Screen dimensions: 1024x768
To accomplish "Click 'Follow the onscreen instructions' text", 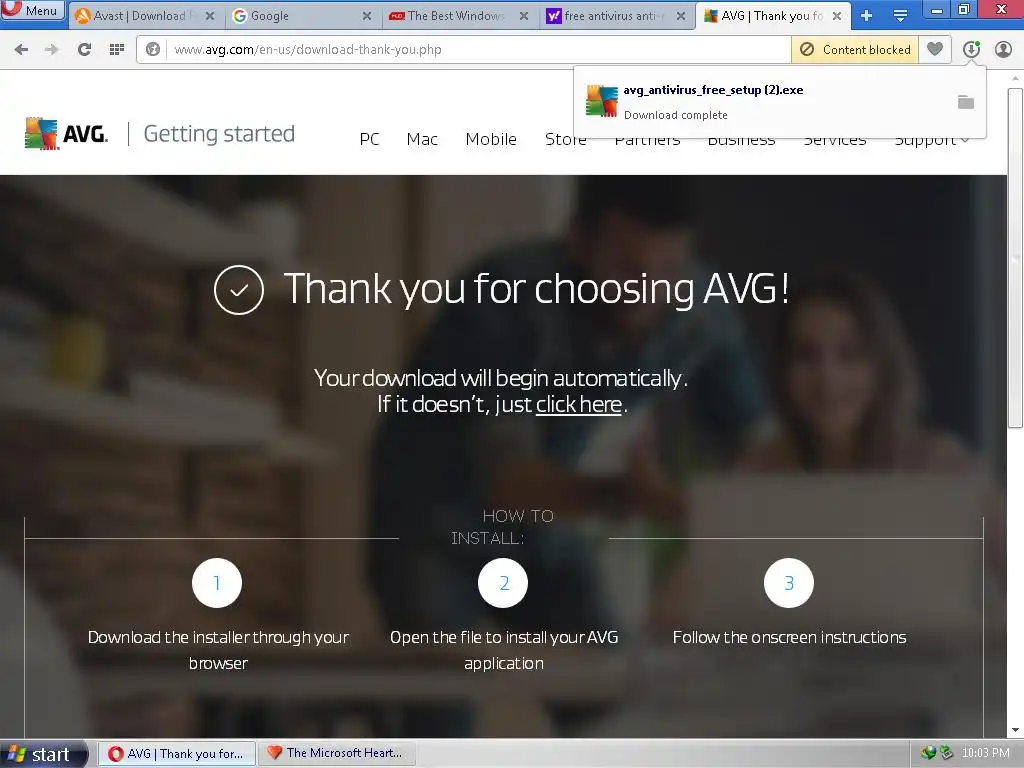I will pyautogui.click(x=790, y=637).
